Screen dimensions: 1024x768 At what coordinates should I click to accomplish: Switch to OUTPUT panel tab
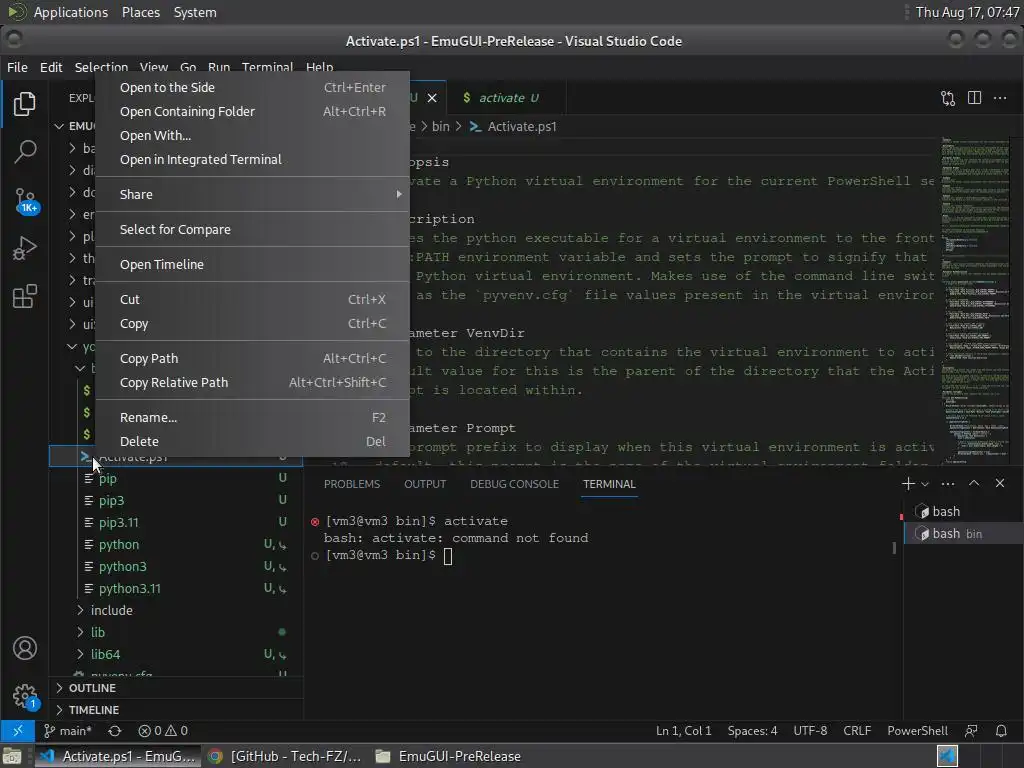click(424, 485)
